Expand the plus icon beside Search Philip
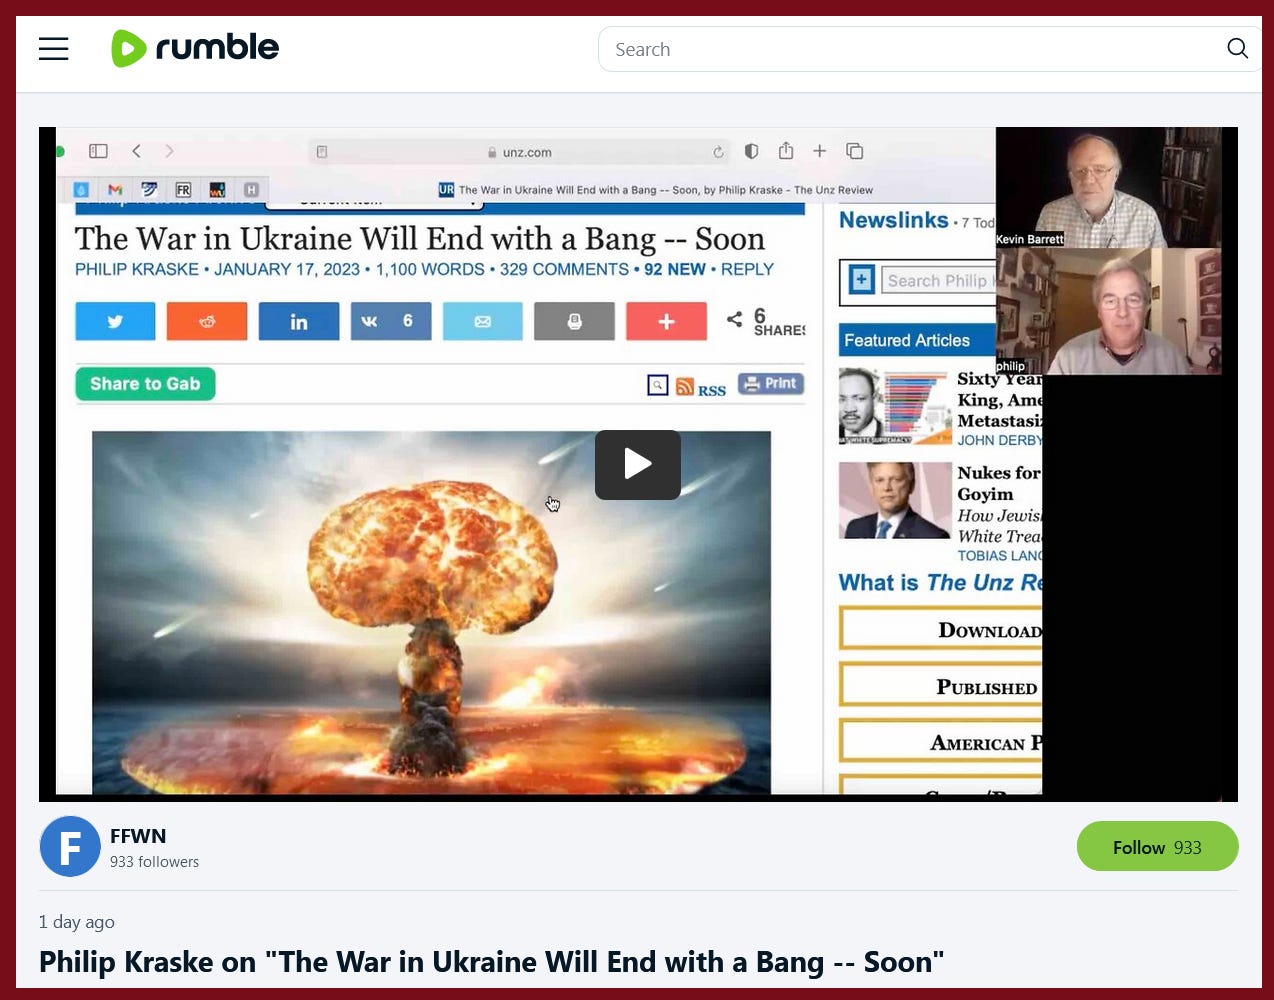1274x1000 pixels. pyautogui.click(x=862, y=280)
